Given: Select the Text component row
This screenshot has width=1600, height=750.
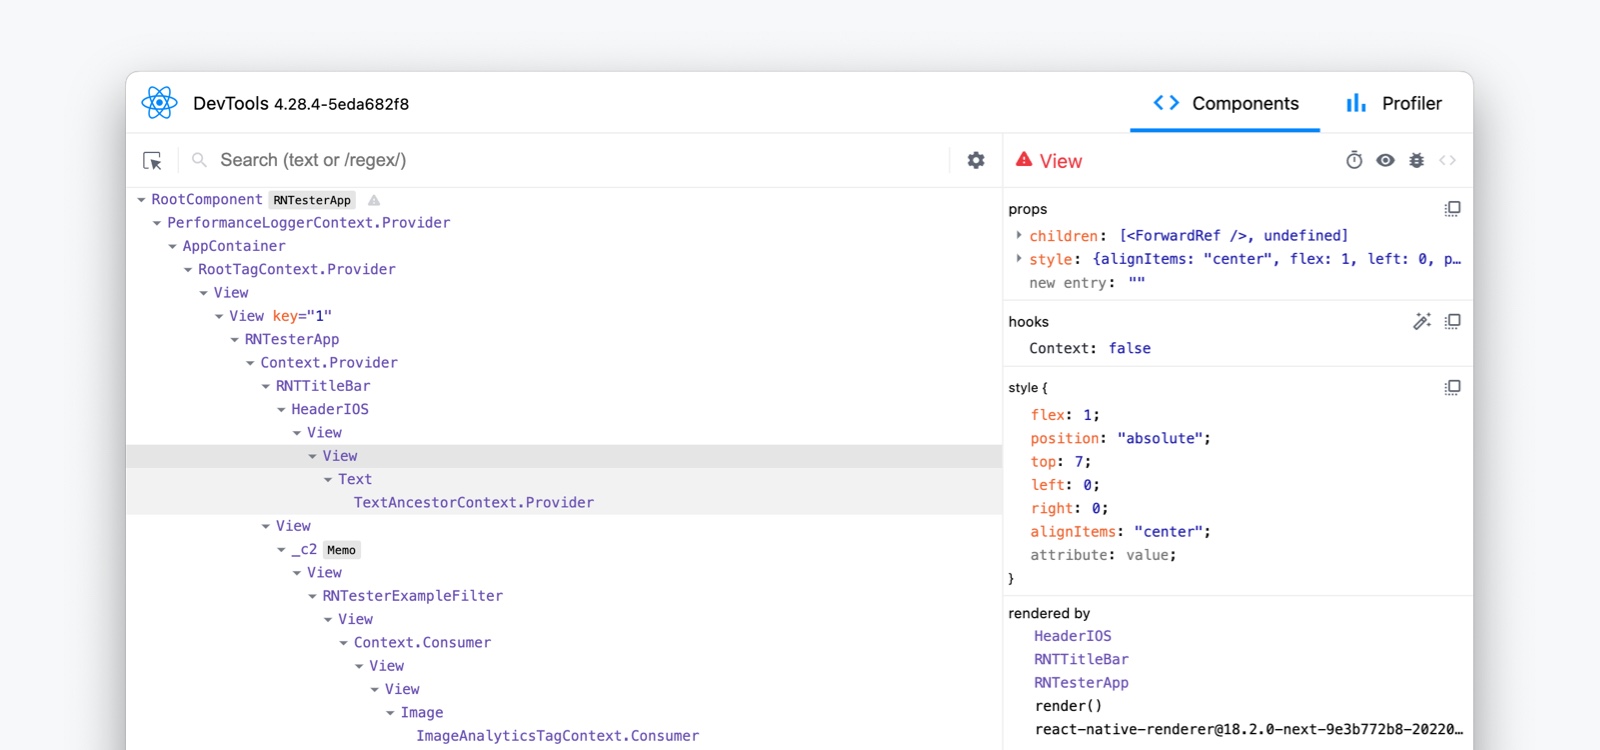Looking at the screenshot, I should pos(564,479).
